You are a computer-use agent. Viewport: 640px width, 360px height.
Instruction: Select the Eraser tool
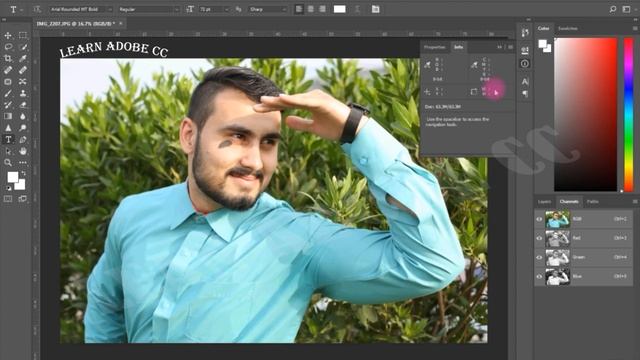pos(23,105)
